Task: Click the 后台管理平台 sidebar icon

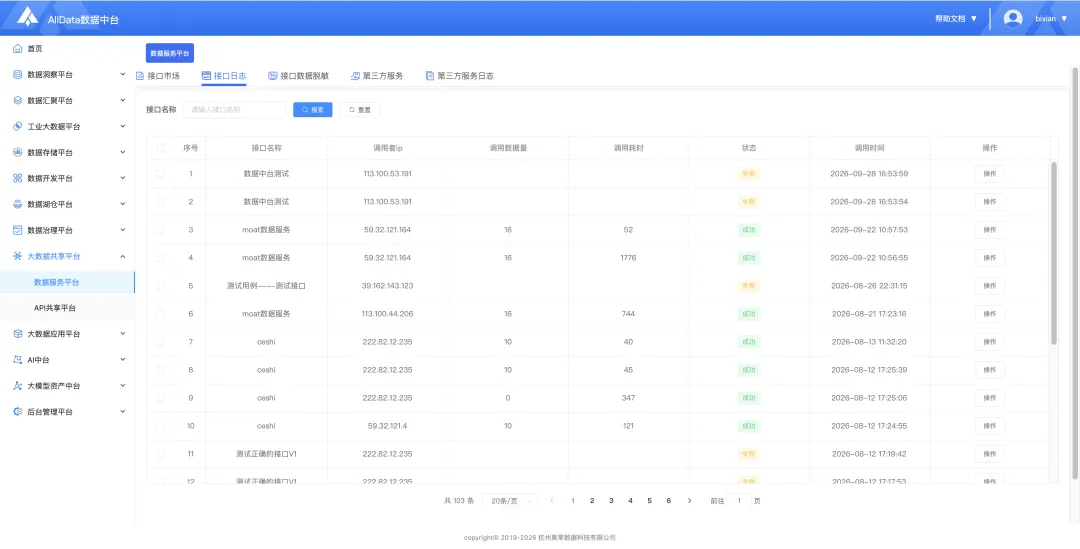Action: coord(18,412)
